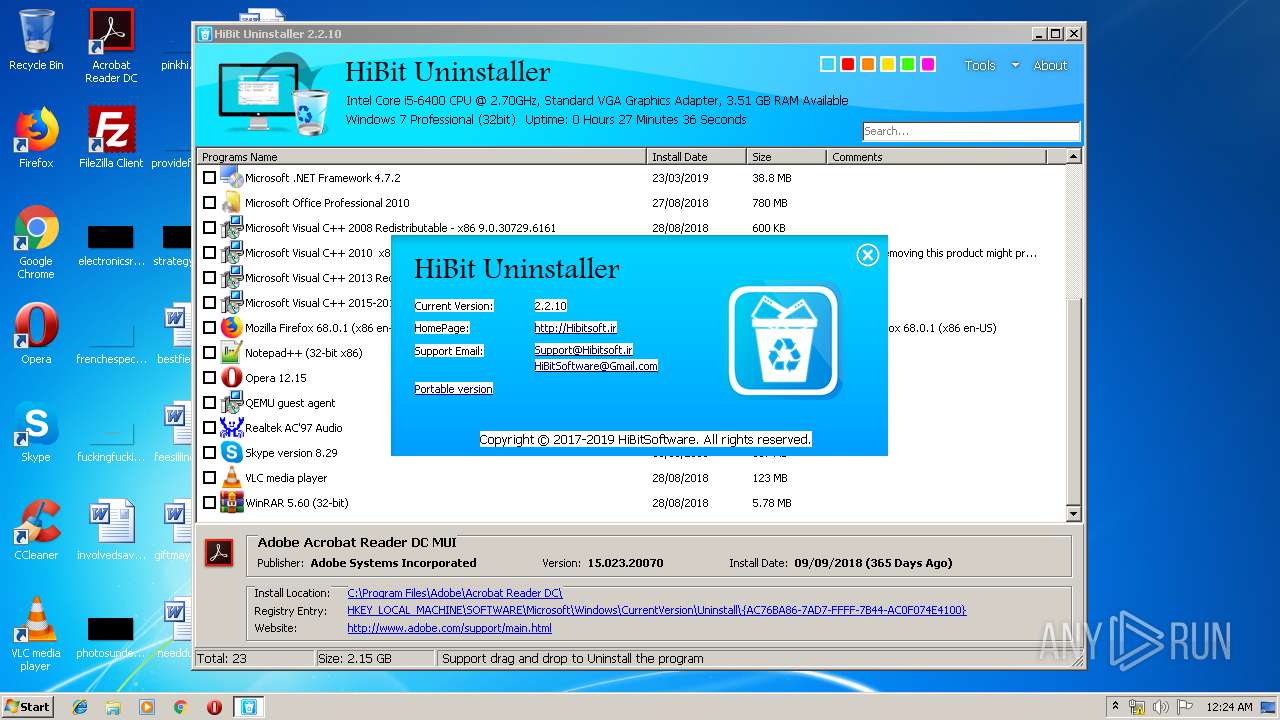Expand the Tools dropdown arrow
Screen dimensions: 1280x720
pos(1015,65)
